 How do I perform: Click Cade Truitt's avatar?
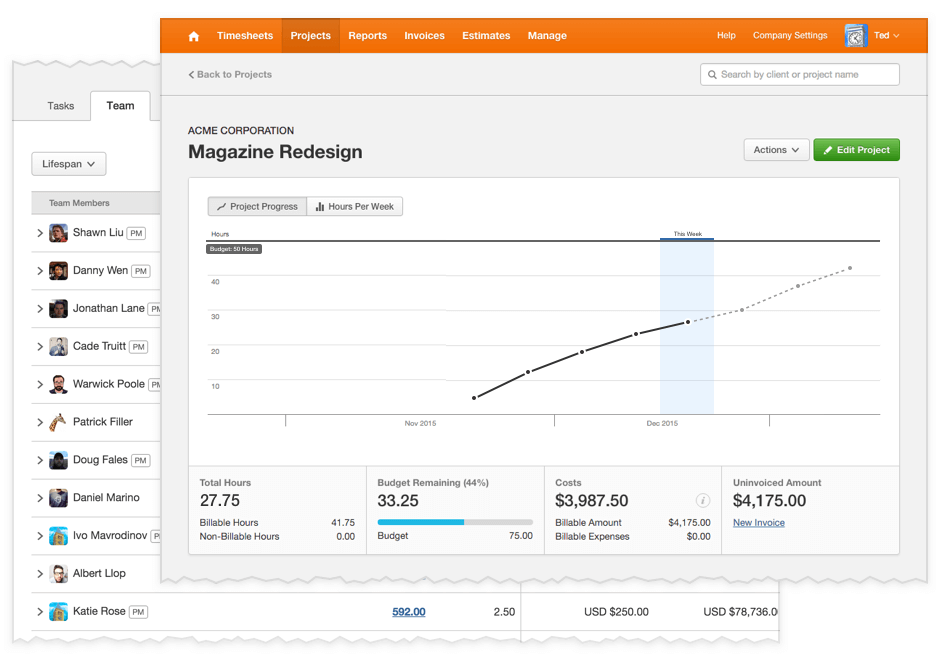pos(58,346)
